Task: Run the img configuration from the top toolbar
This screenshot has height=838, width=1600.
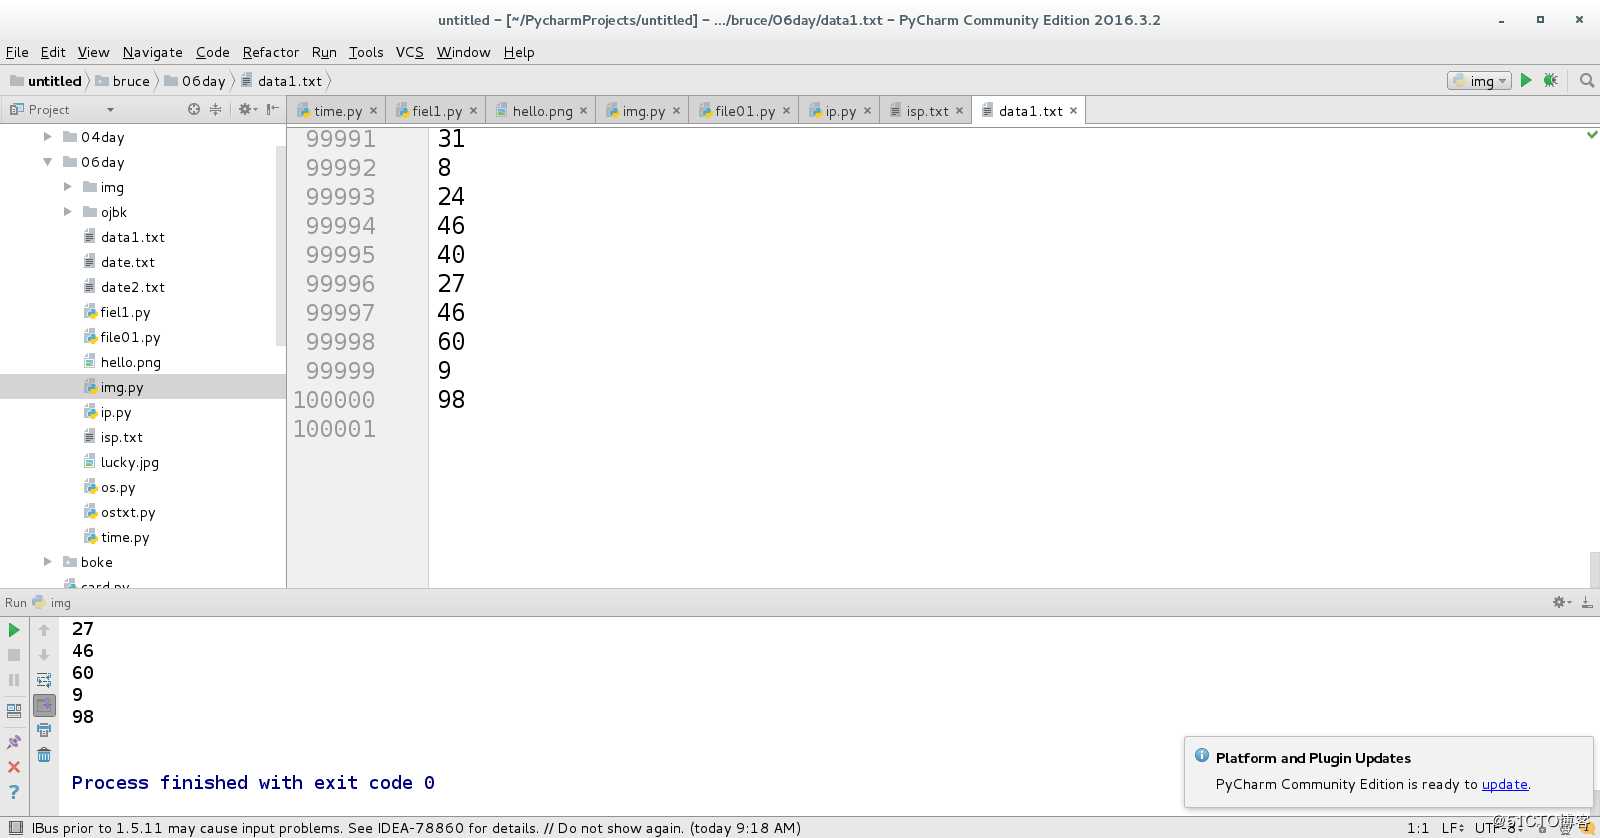Action: coord(1526,80)
